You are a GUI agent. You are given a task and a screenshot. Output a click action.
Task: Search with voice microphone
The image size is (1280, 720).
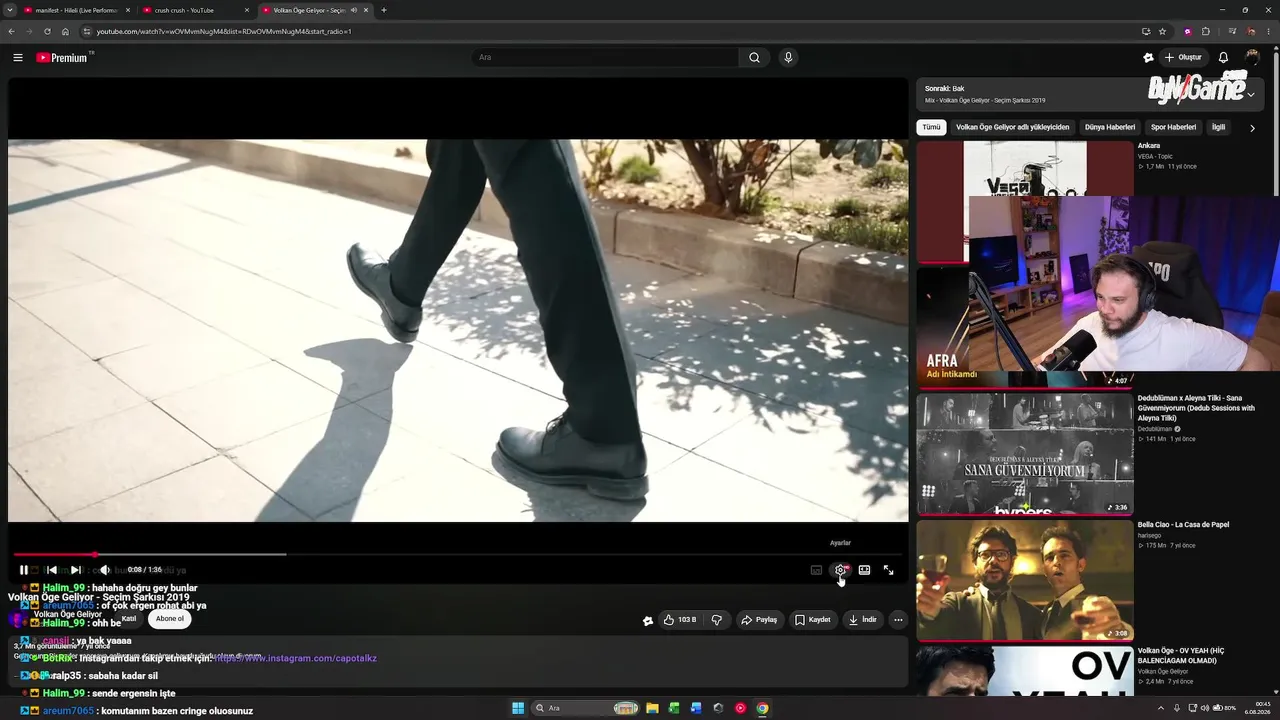[788, 57]
